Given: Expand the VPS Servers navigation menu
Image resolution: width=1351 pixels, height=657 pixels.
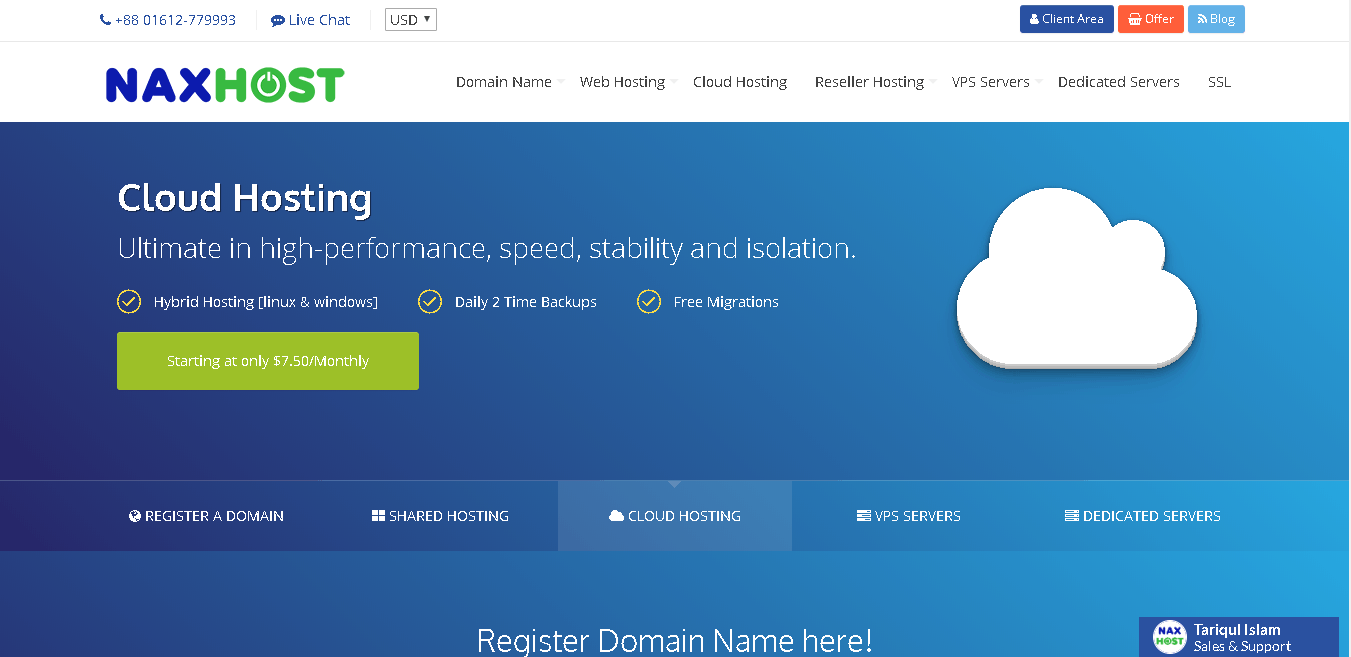Looking at the screenshot, I should (x=990, y=82).
